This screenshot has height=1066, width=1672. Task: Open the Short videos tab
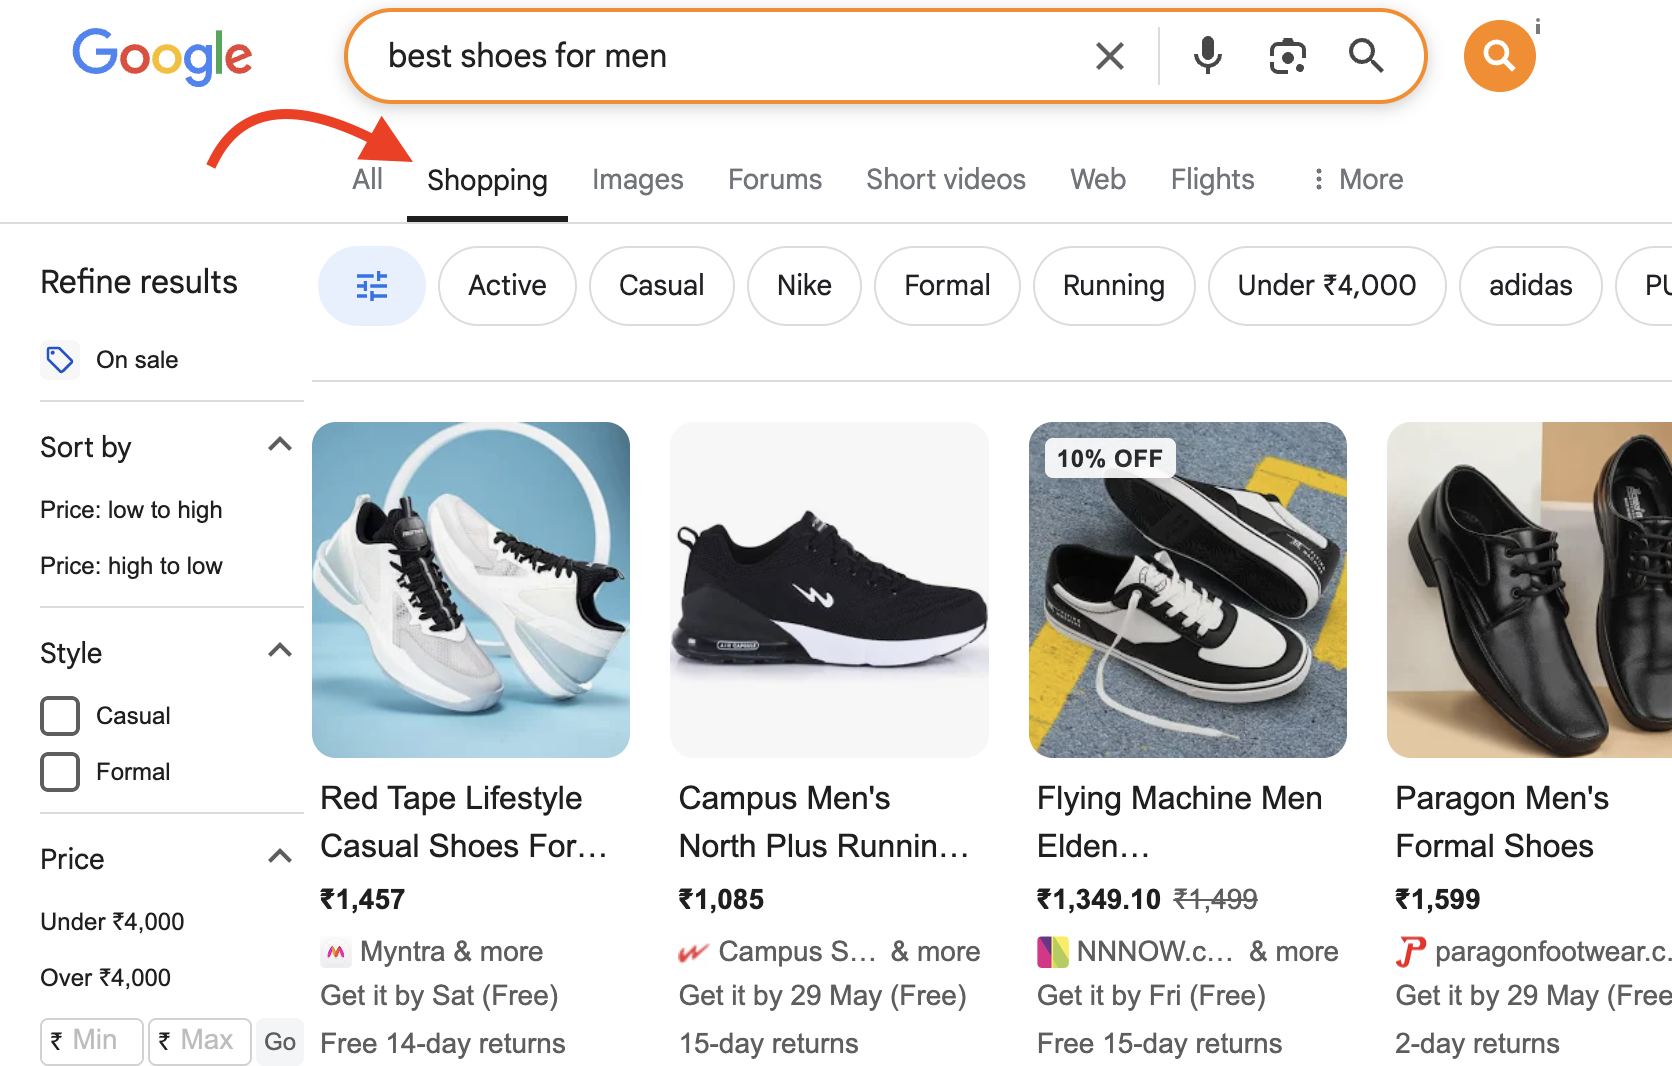[946, 179]
